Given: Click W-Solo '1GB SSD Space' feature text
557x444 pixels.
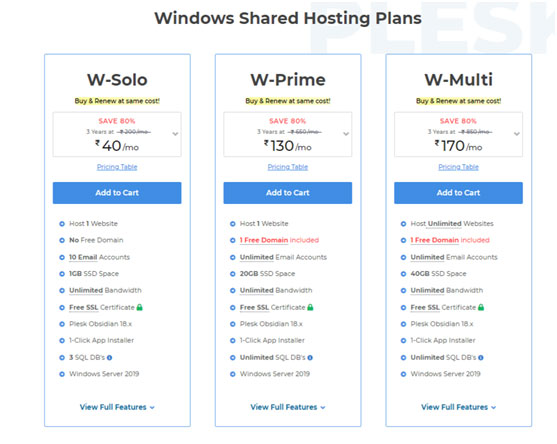Looking at the screenshot, I should click(x=94, y=274).
